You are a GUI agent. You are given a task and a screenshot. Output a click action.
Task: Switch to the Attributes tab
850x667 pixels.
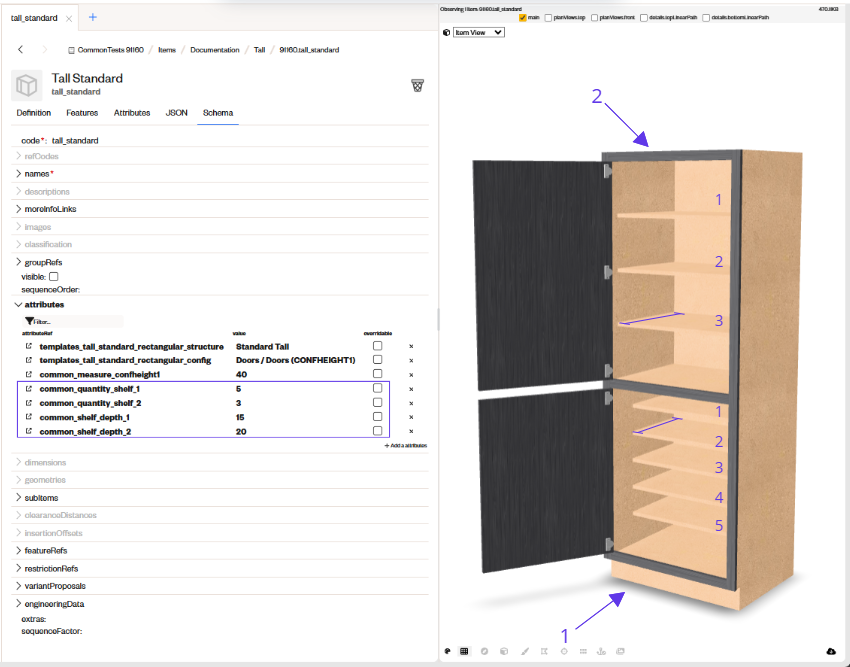132,113
